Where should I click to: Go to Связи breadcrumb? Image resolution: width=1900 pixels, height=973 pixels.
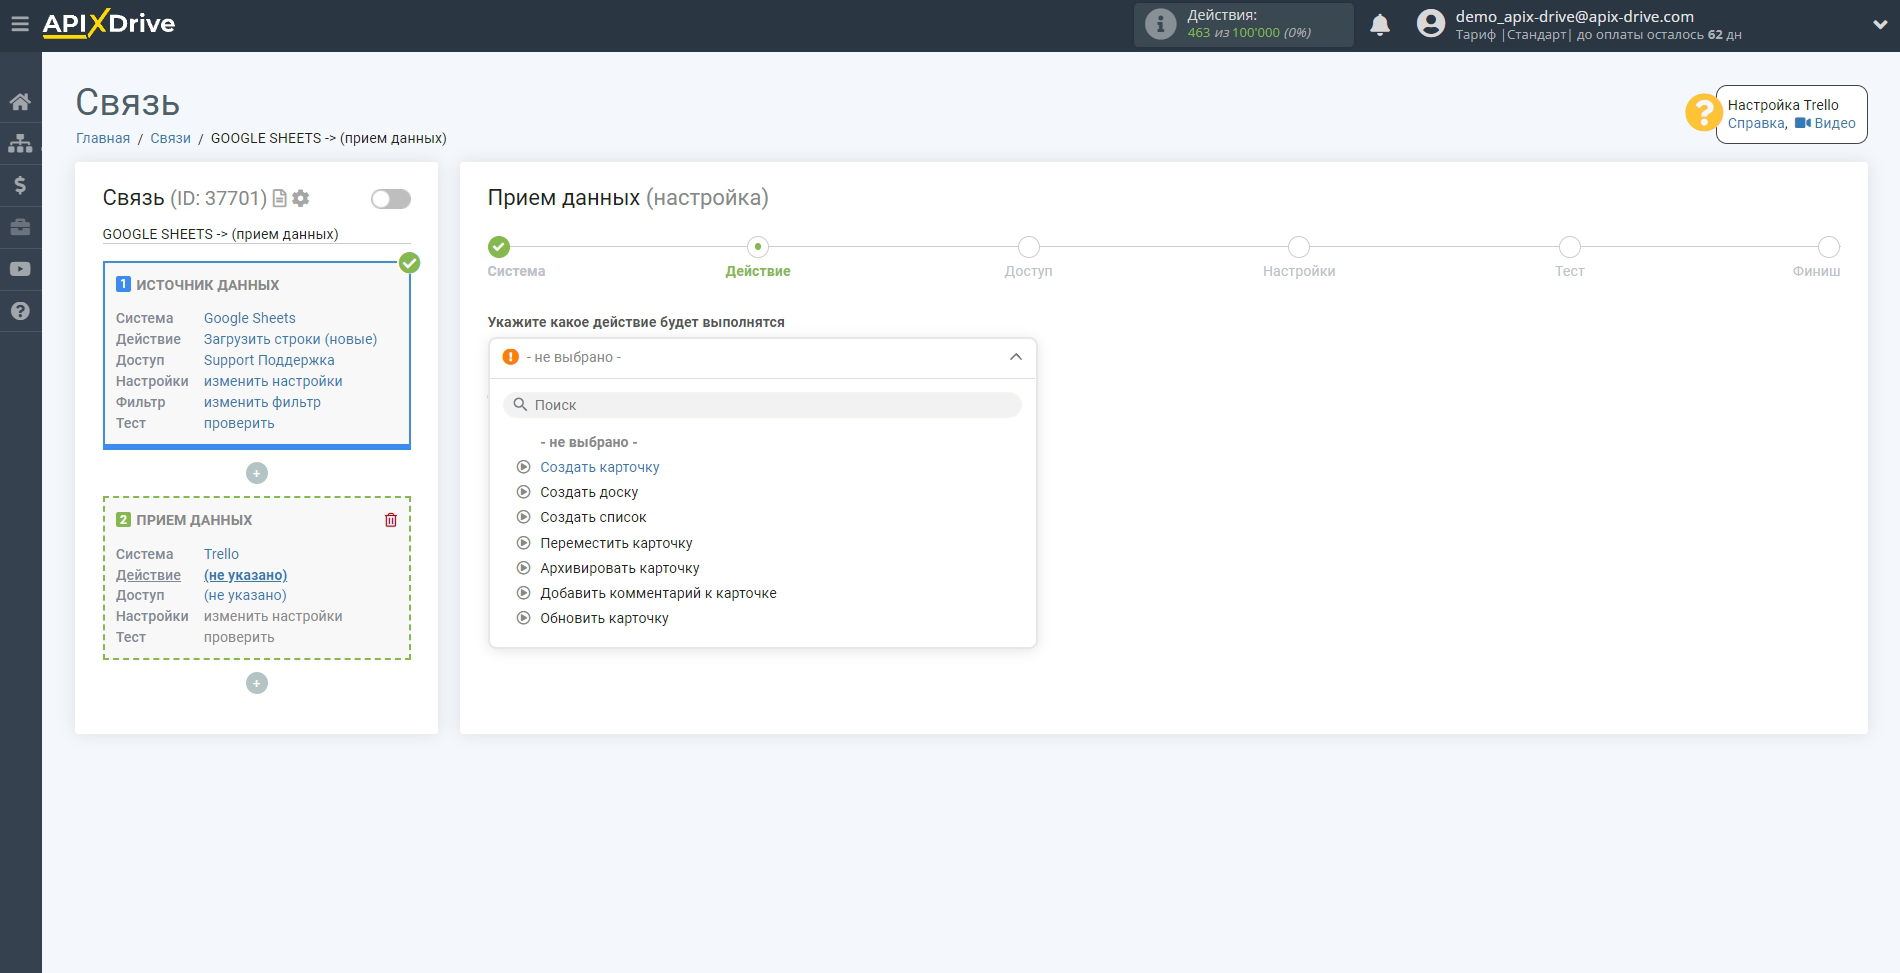tap(170, 138)
